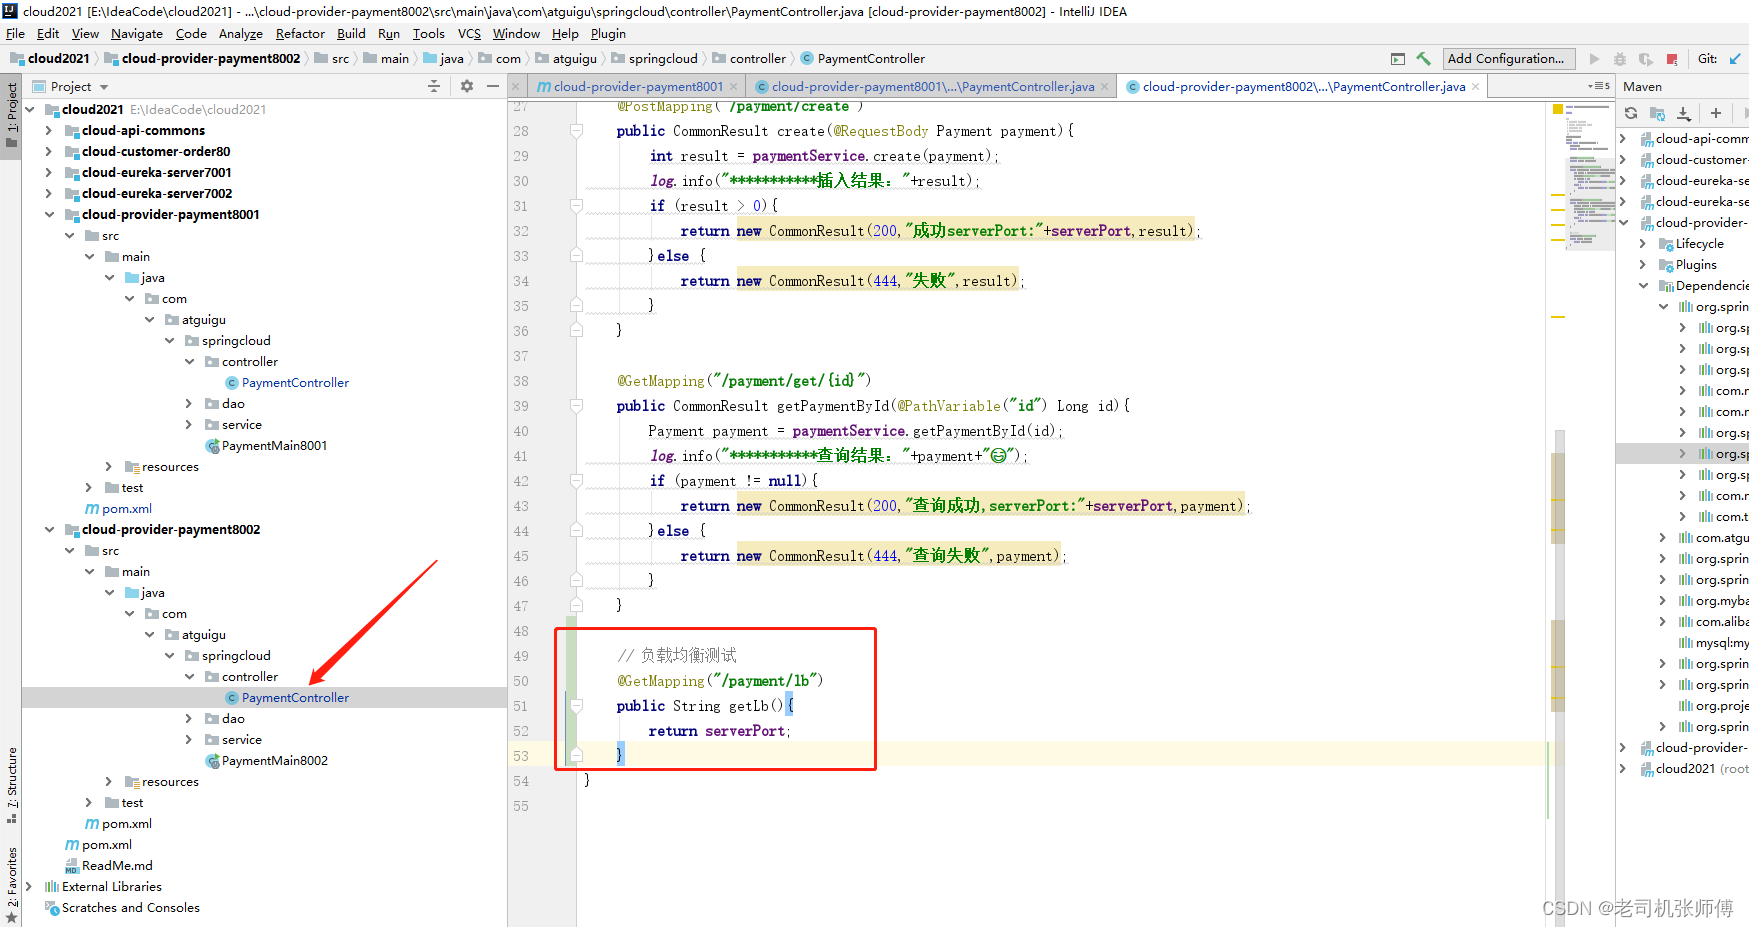The image size is (1749, 927).
Task: Expand dao folder under payment8002
Action: tap(189, 719)
